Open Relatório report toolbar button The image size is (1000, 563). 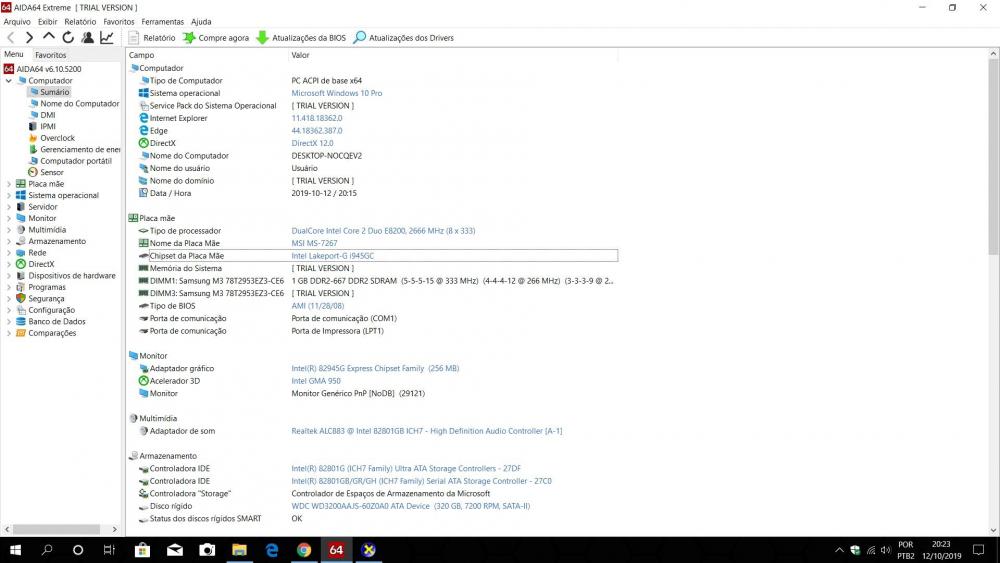(152, 38)
